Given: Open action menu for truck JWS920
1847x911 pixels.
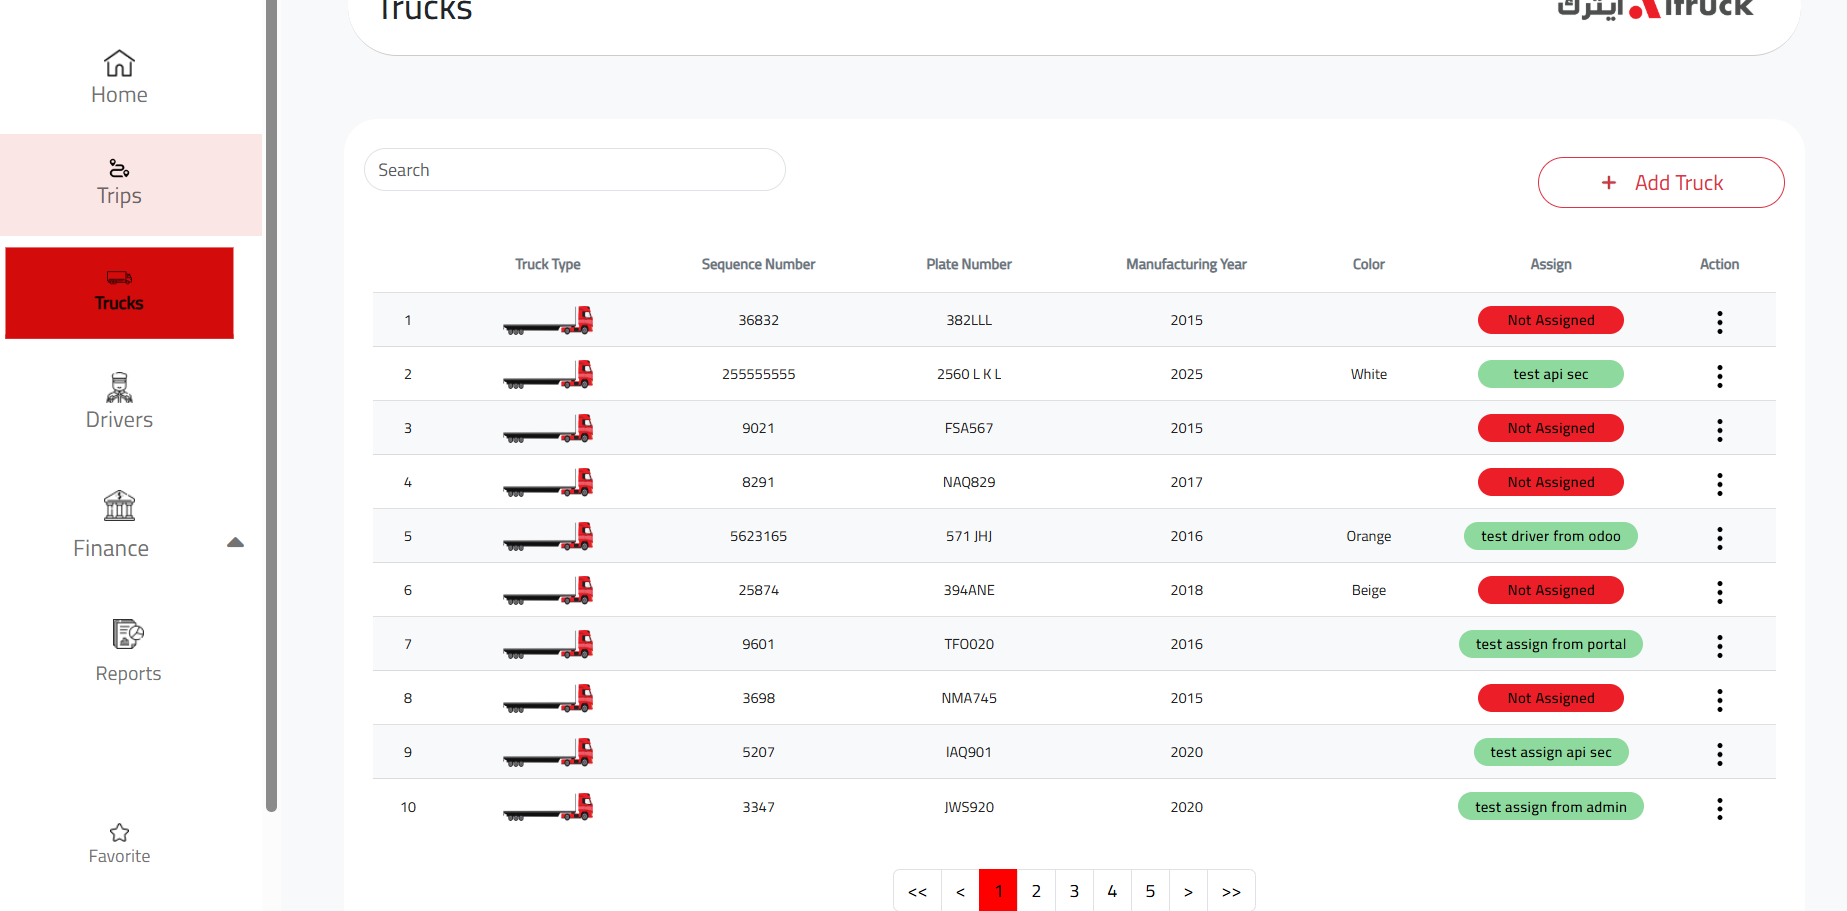Looking at the screenshot, I should click(x=1719, y=808).
